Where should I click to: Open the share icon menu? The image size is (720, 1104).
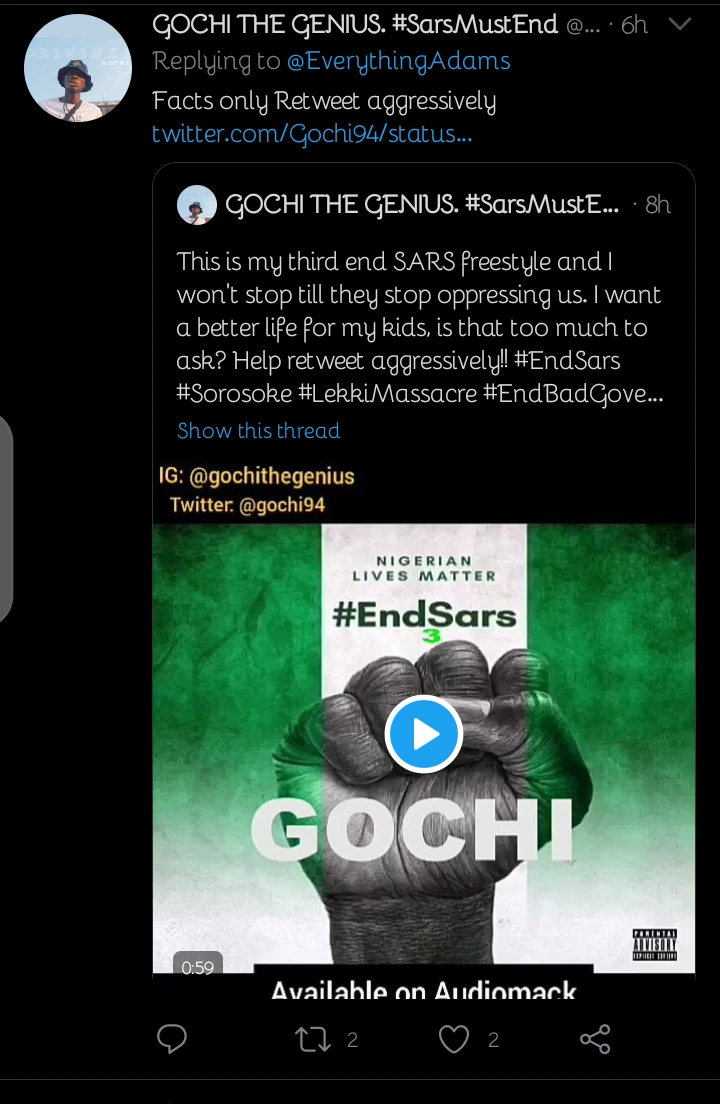tap(595, 1040)
